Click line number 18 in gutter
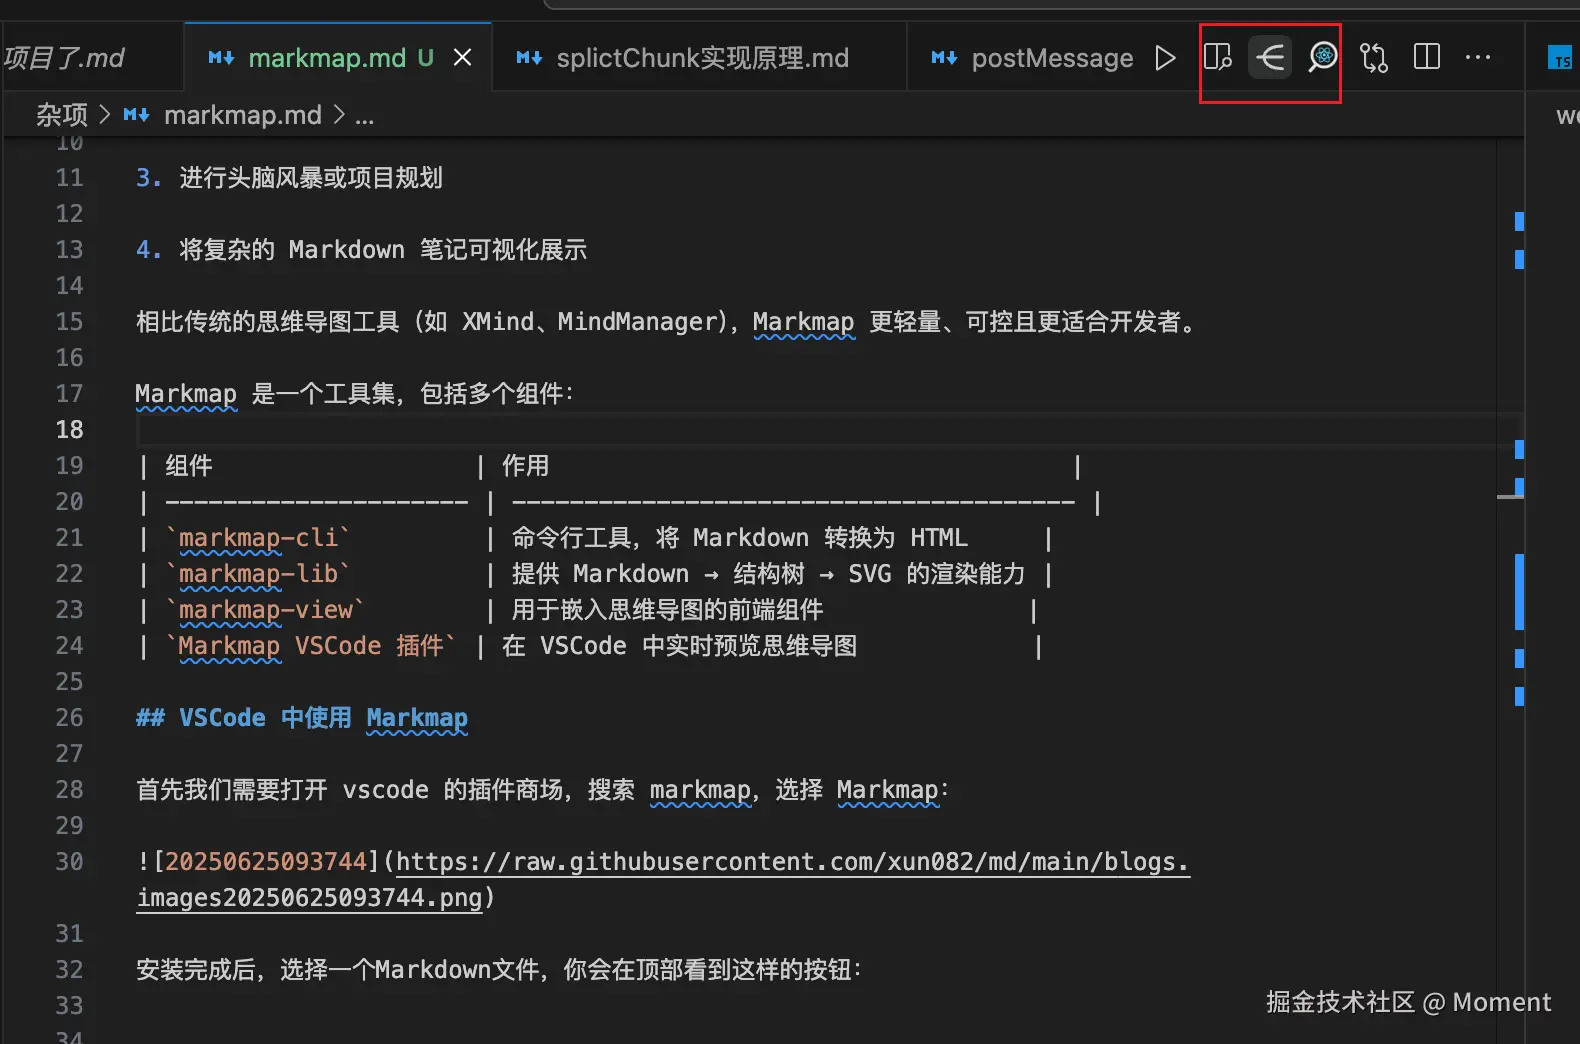The height and width of the screenshot is (1044, 1580). (x=69, y=430)
